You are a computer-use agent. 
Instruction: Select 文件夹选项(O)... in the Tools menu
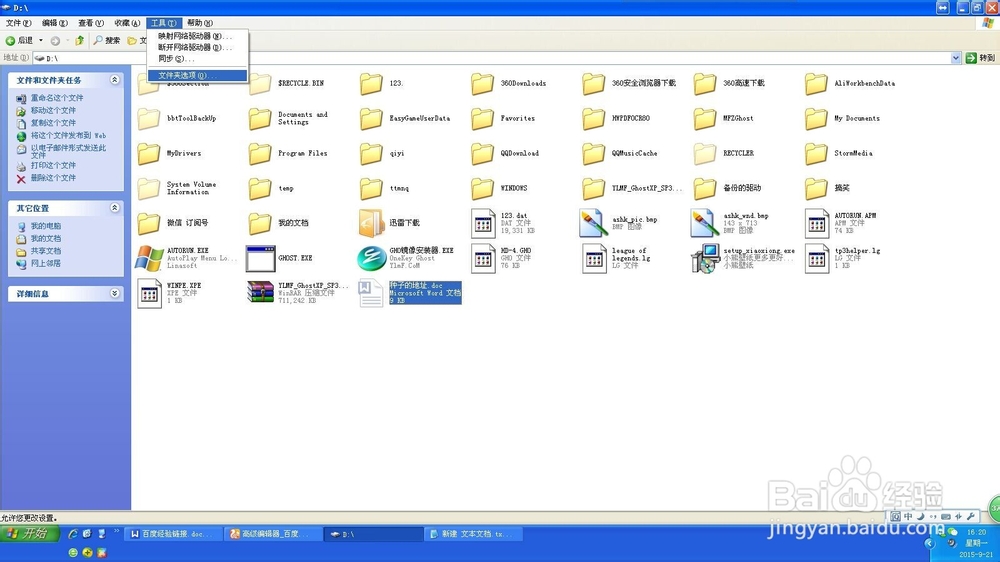click(x=197, y=75)
